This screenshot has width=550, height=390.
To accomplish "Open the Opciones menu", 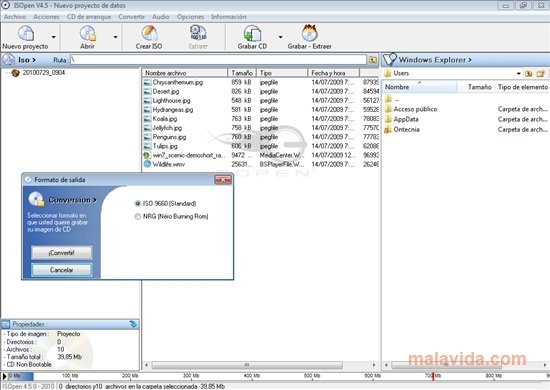I will 190,17.
